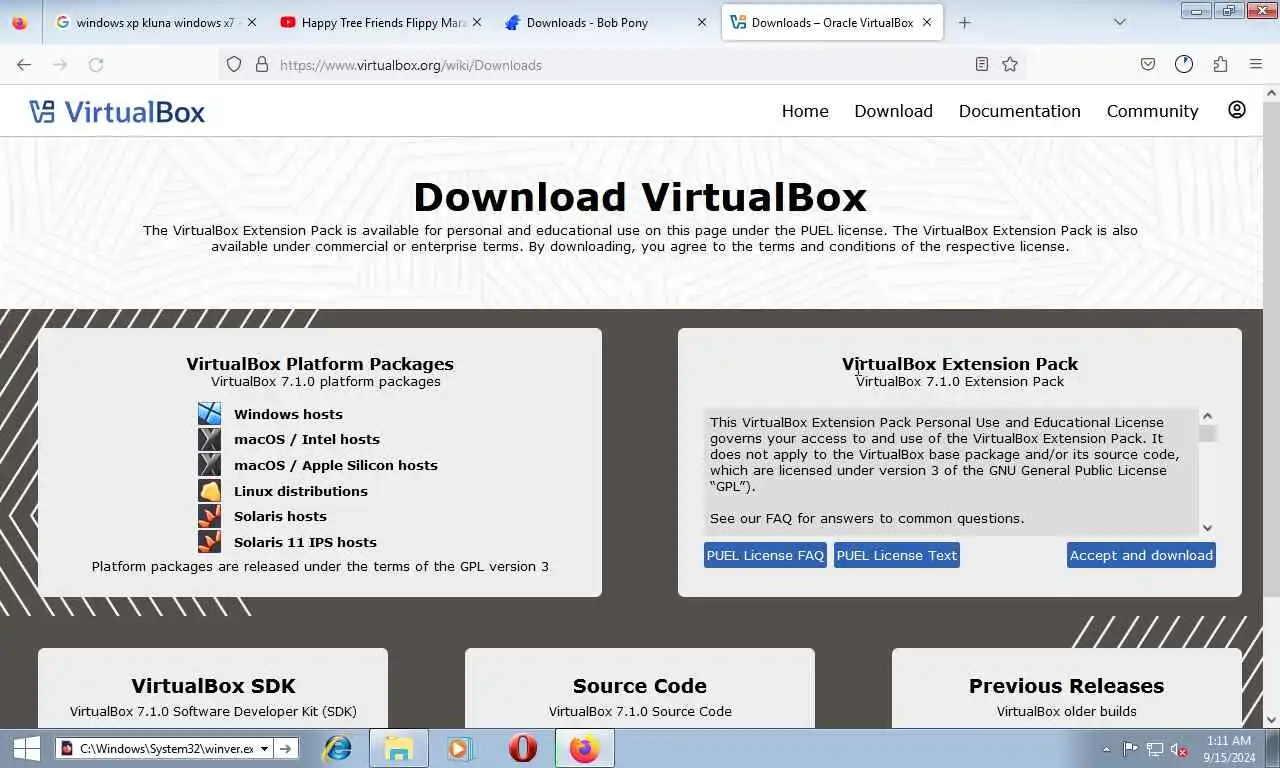Viewport: 1280px width, 768px height.
Task: Click the Windows hosts link
Action: pos(288,414)
